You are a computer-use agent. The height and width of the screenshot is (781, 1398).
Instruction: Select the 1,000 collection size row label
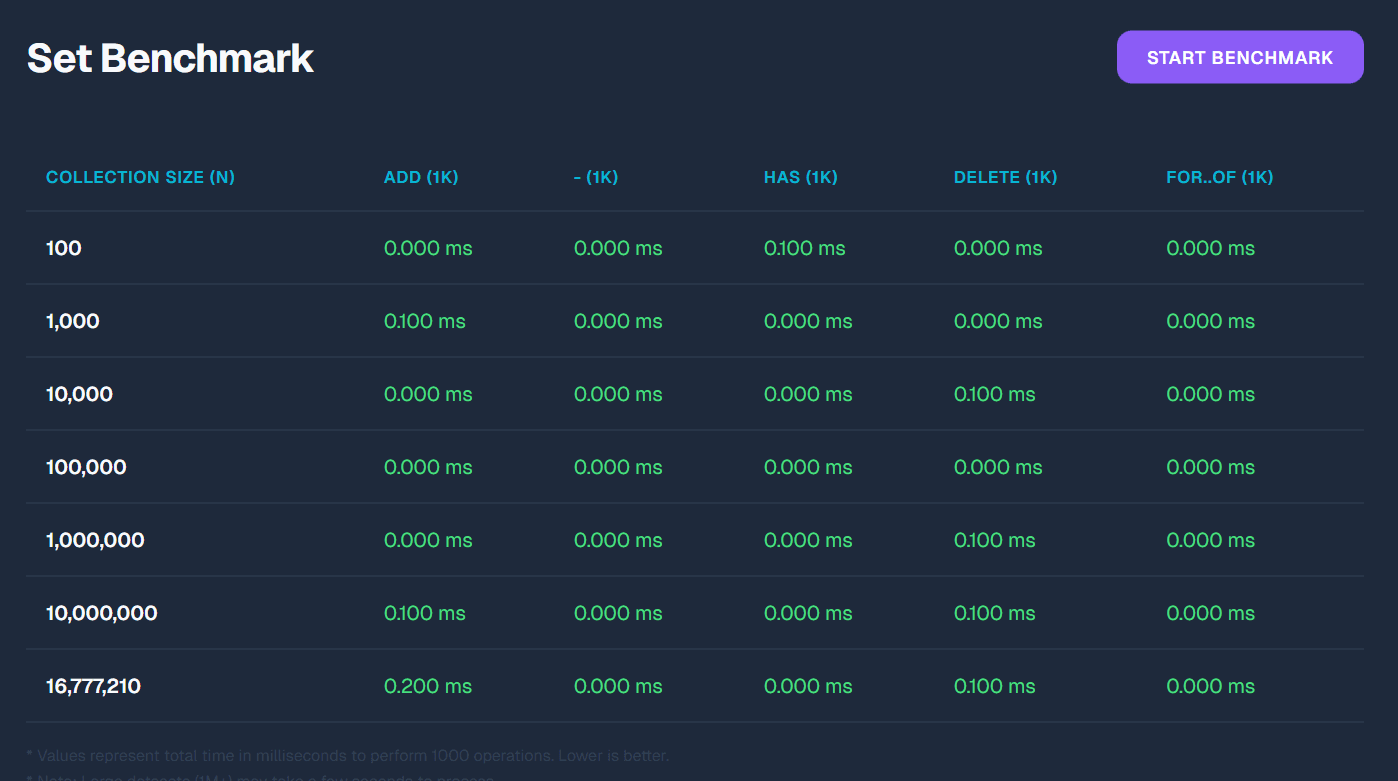[73, 321]
